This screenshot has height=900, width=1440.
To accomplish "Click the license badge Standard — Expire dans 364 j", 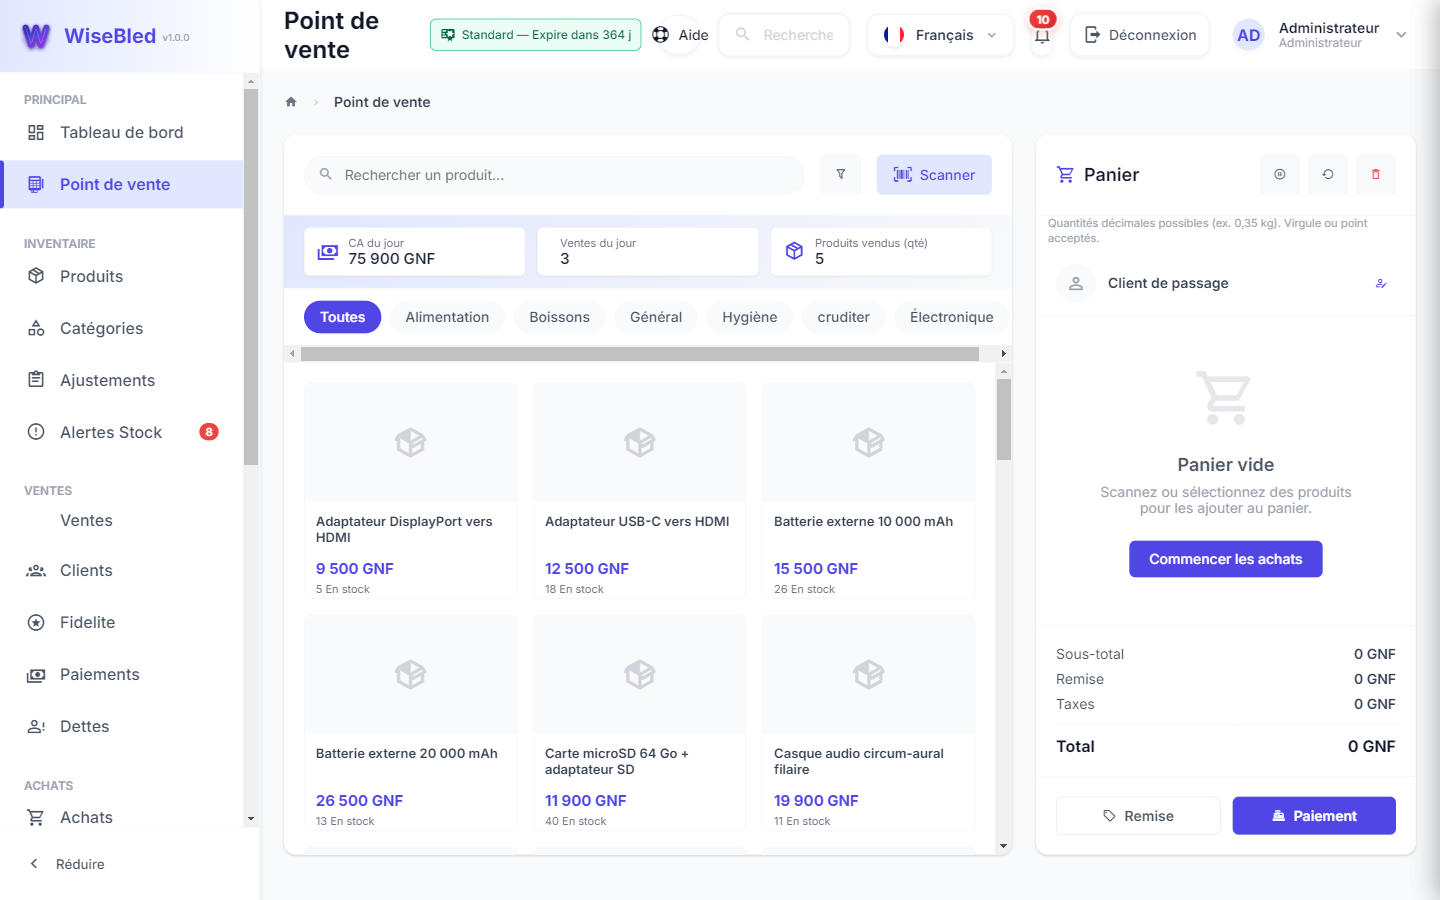I will (x=535, y=35).
